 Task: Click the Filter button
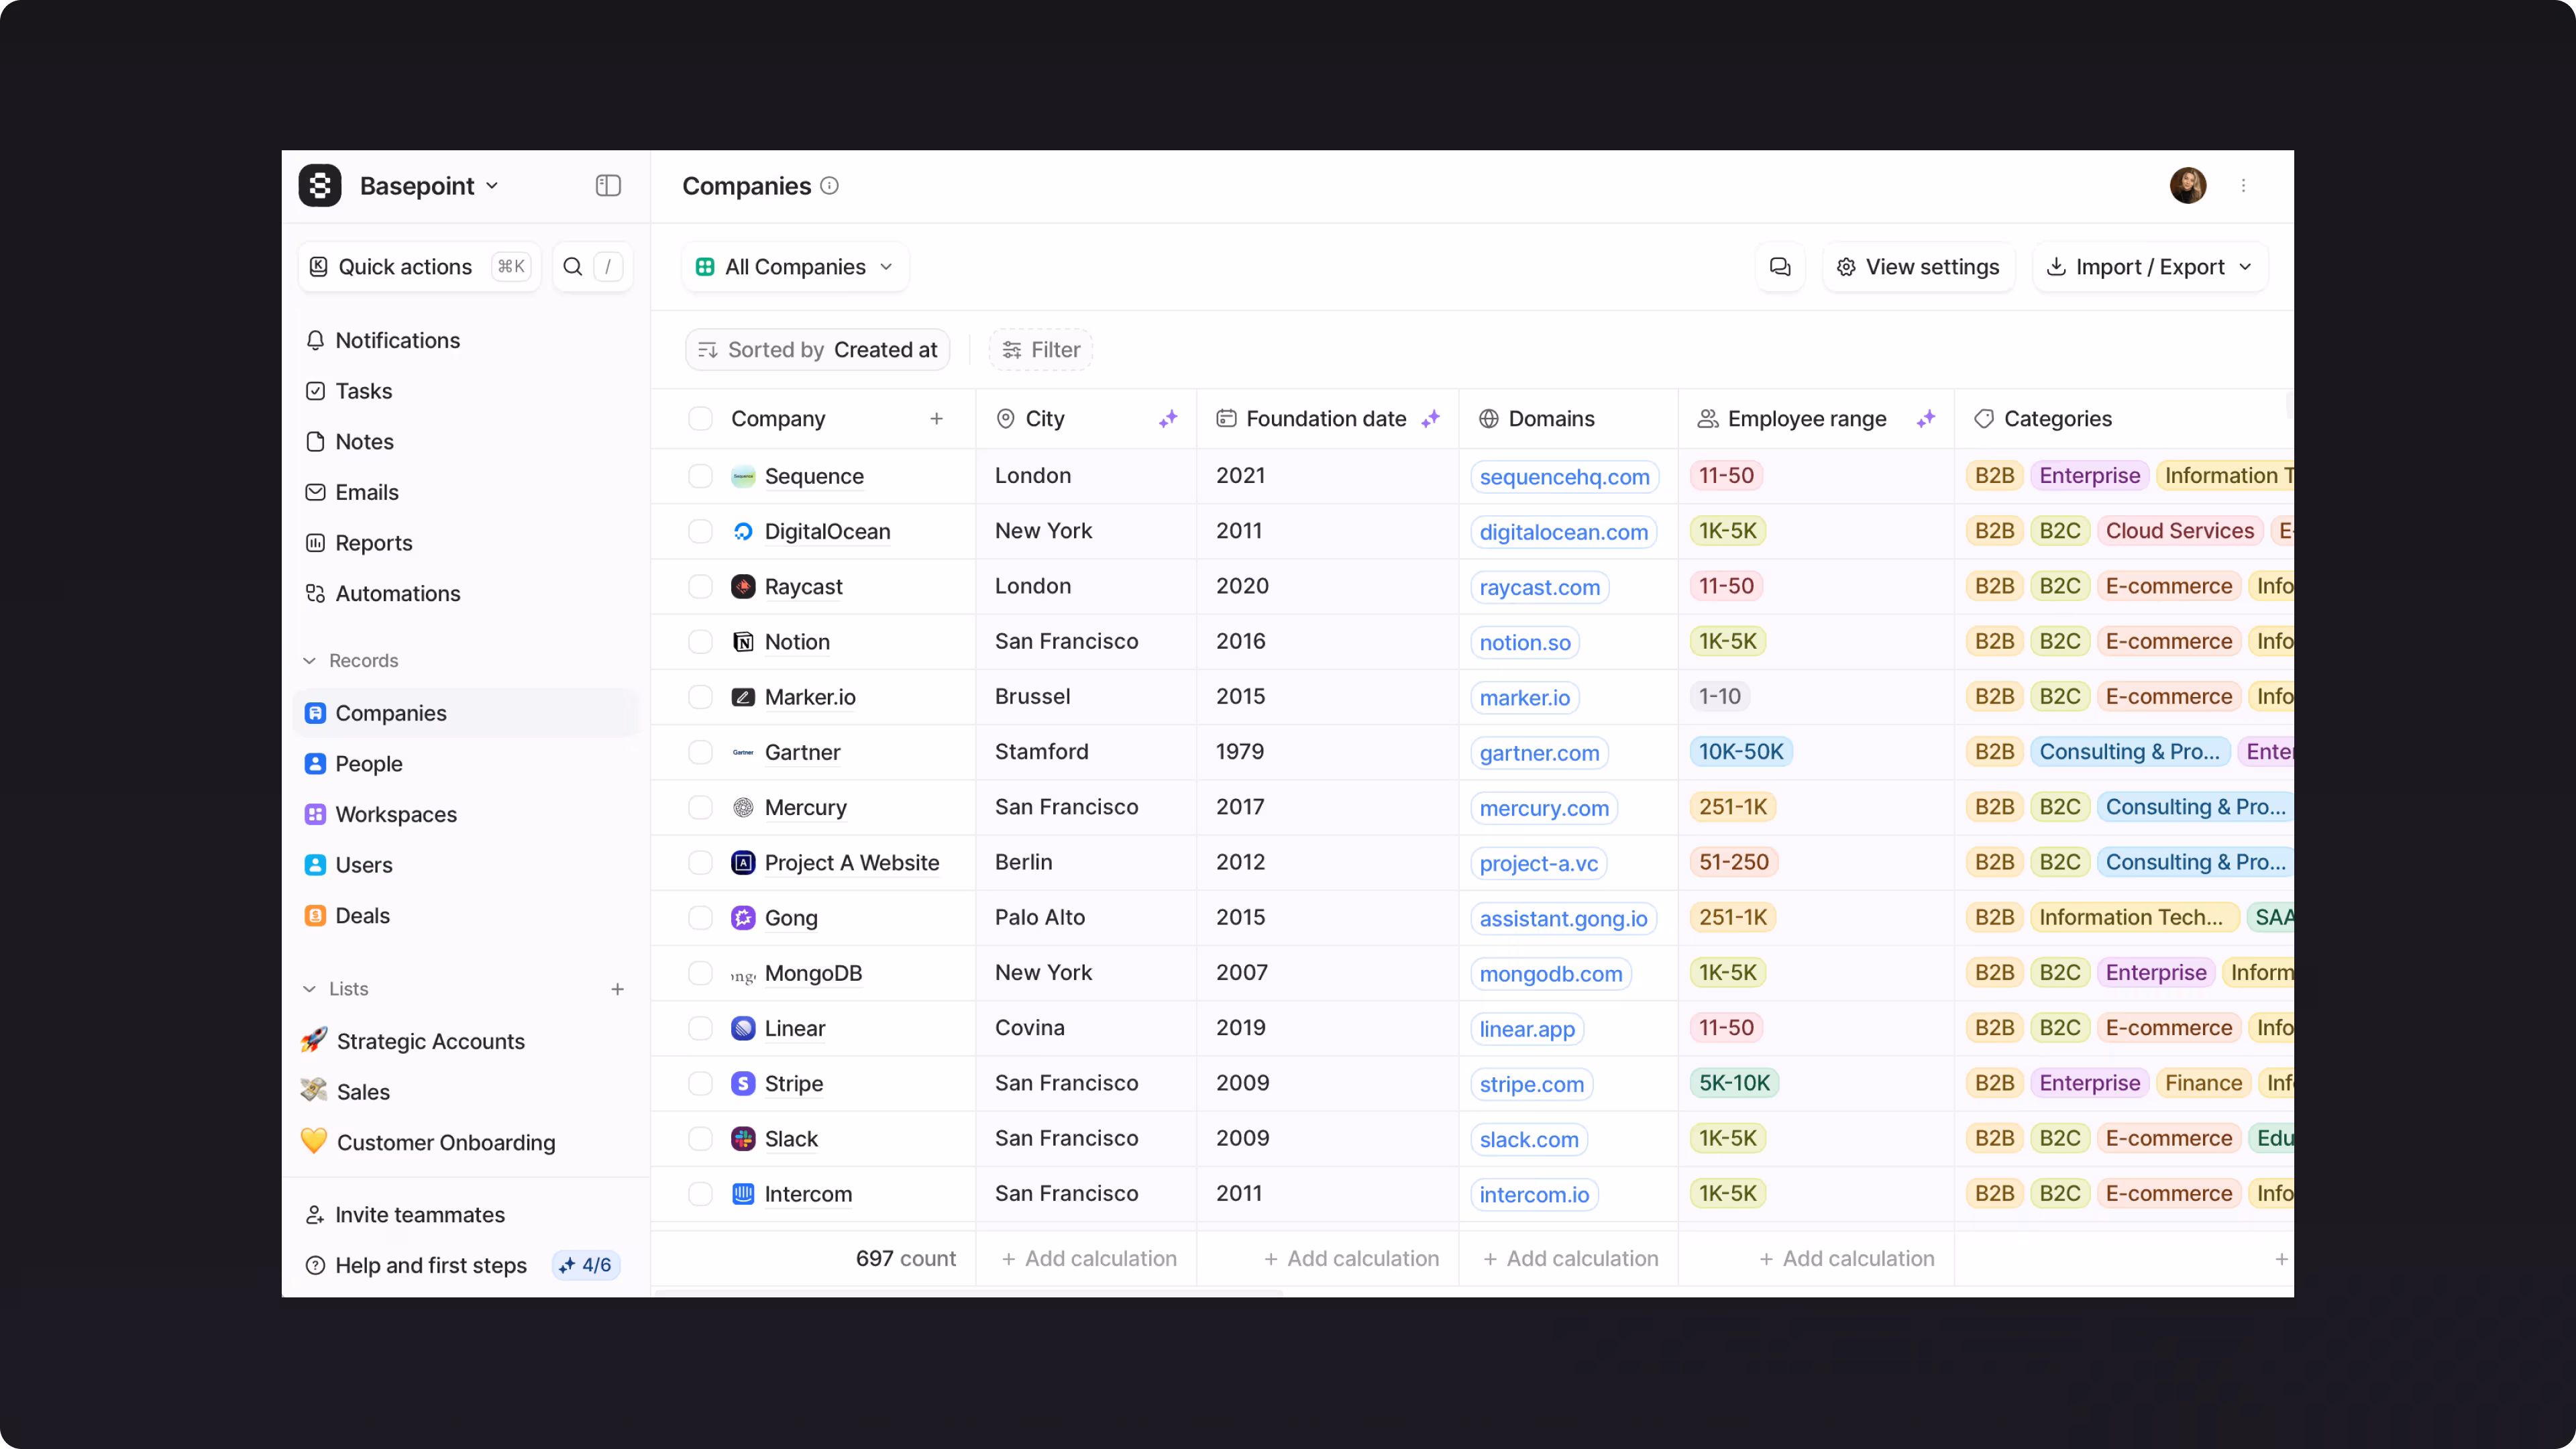click(1041, 350)
